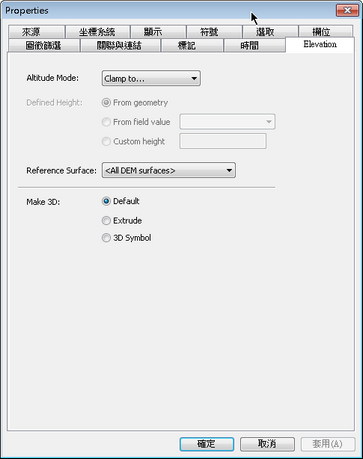
Task: Open the 欄位 tab
Action: click(x=326, y=32)
